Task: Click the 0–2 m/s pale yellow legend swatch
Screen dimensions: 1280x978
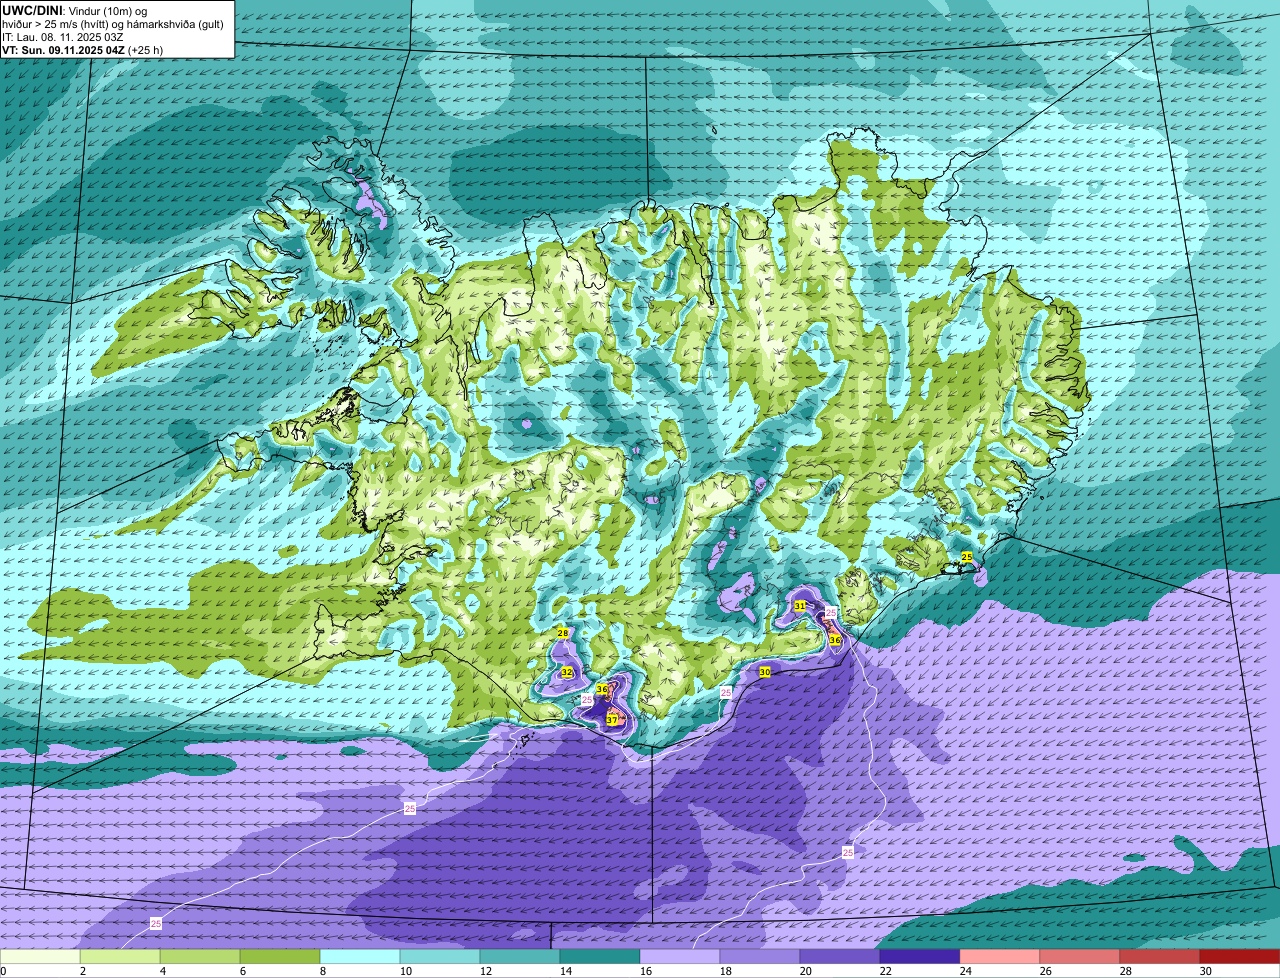Action: coord(40,956)
